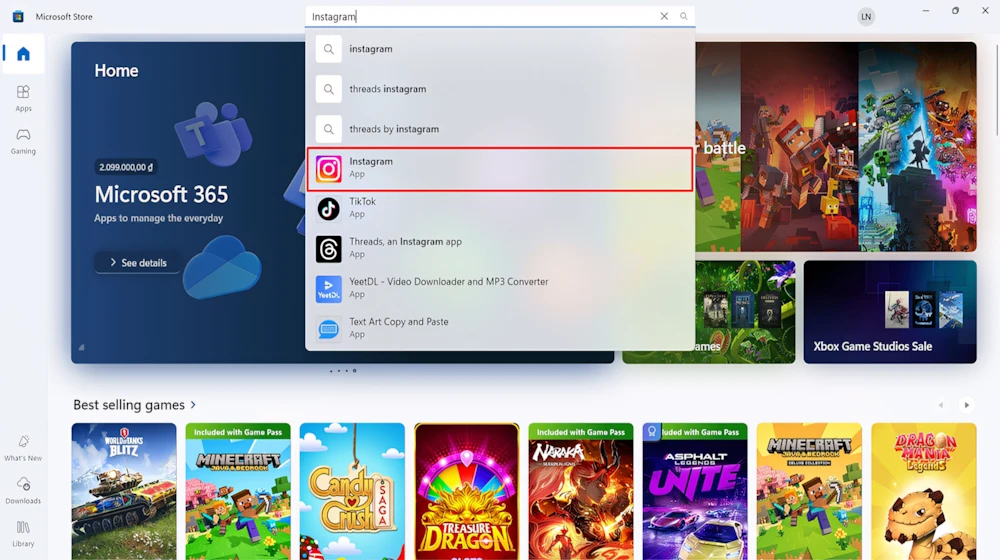Open the Asphalt Legends Unite game tile
This screenshot has width=1000, height=560.
(x=695, y=491)
